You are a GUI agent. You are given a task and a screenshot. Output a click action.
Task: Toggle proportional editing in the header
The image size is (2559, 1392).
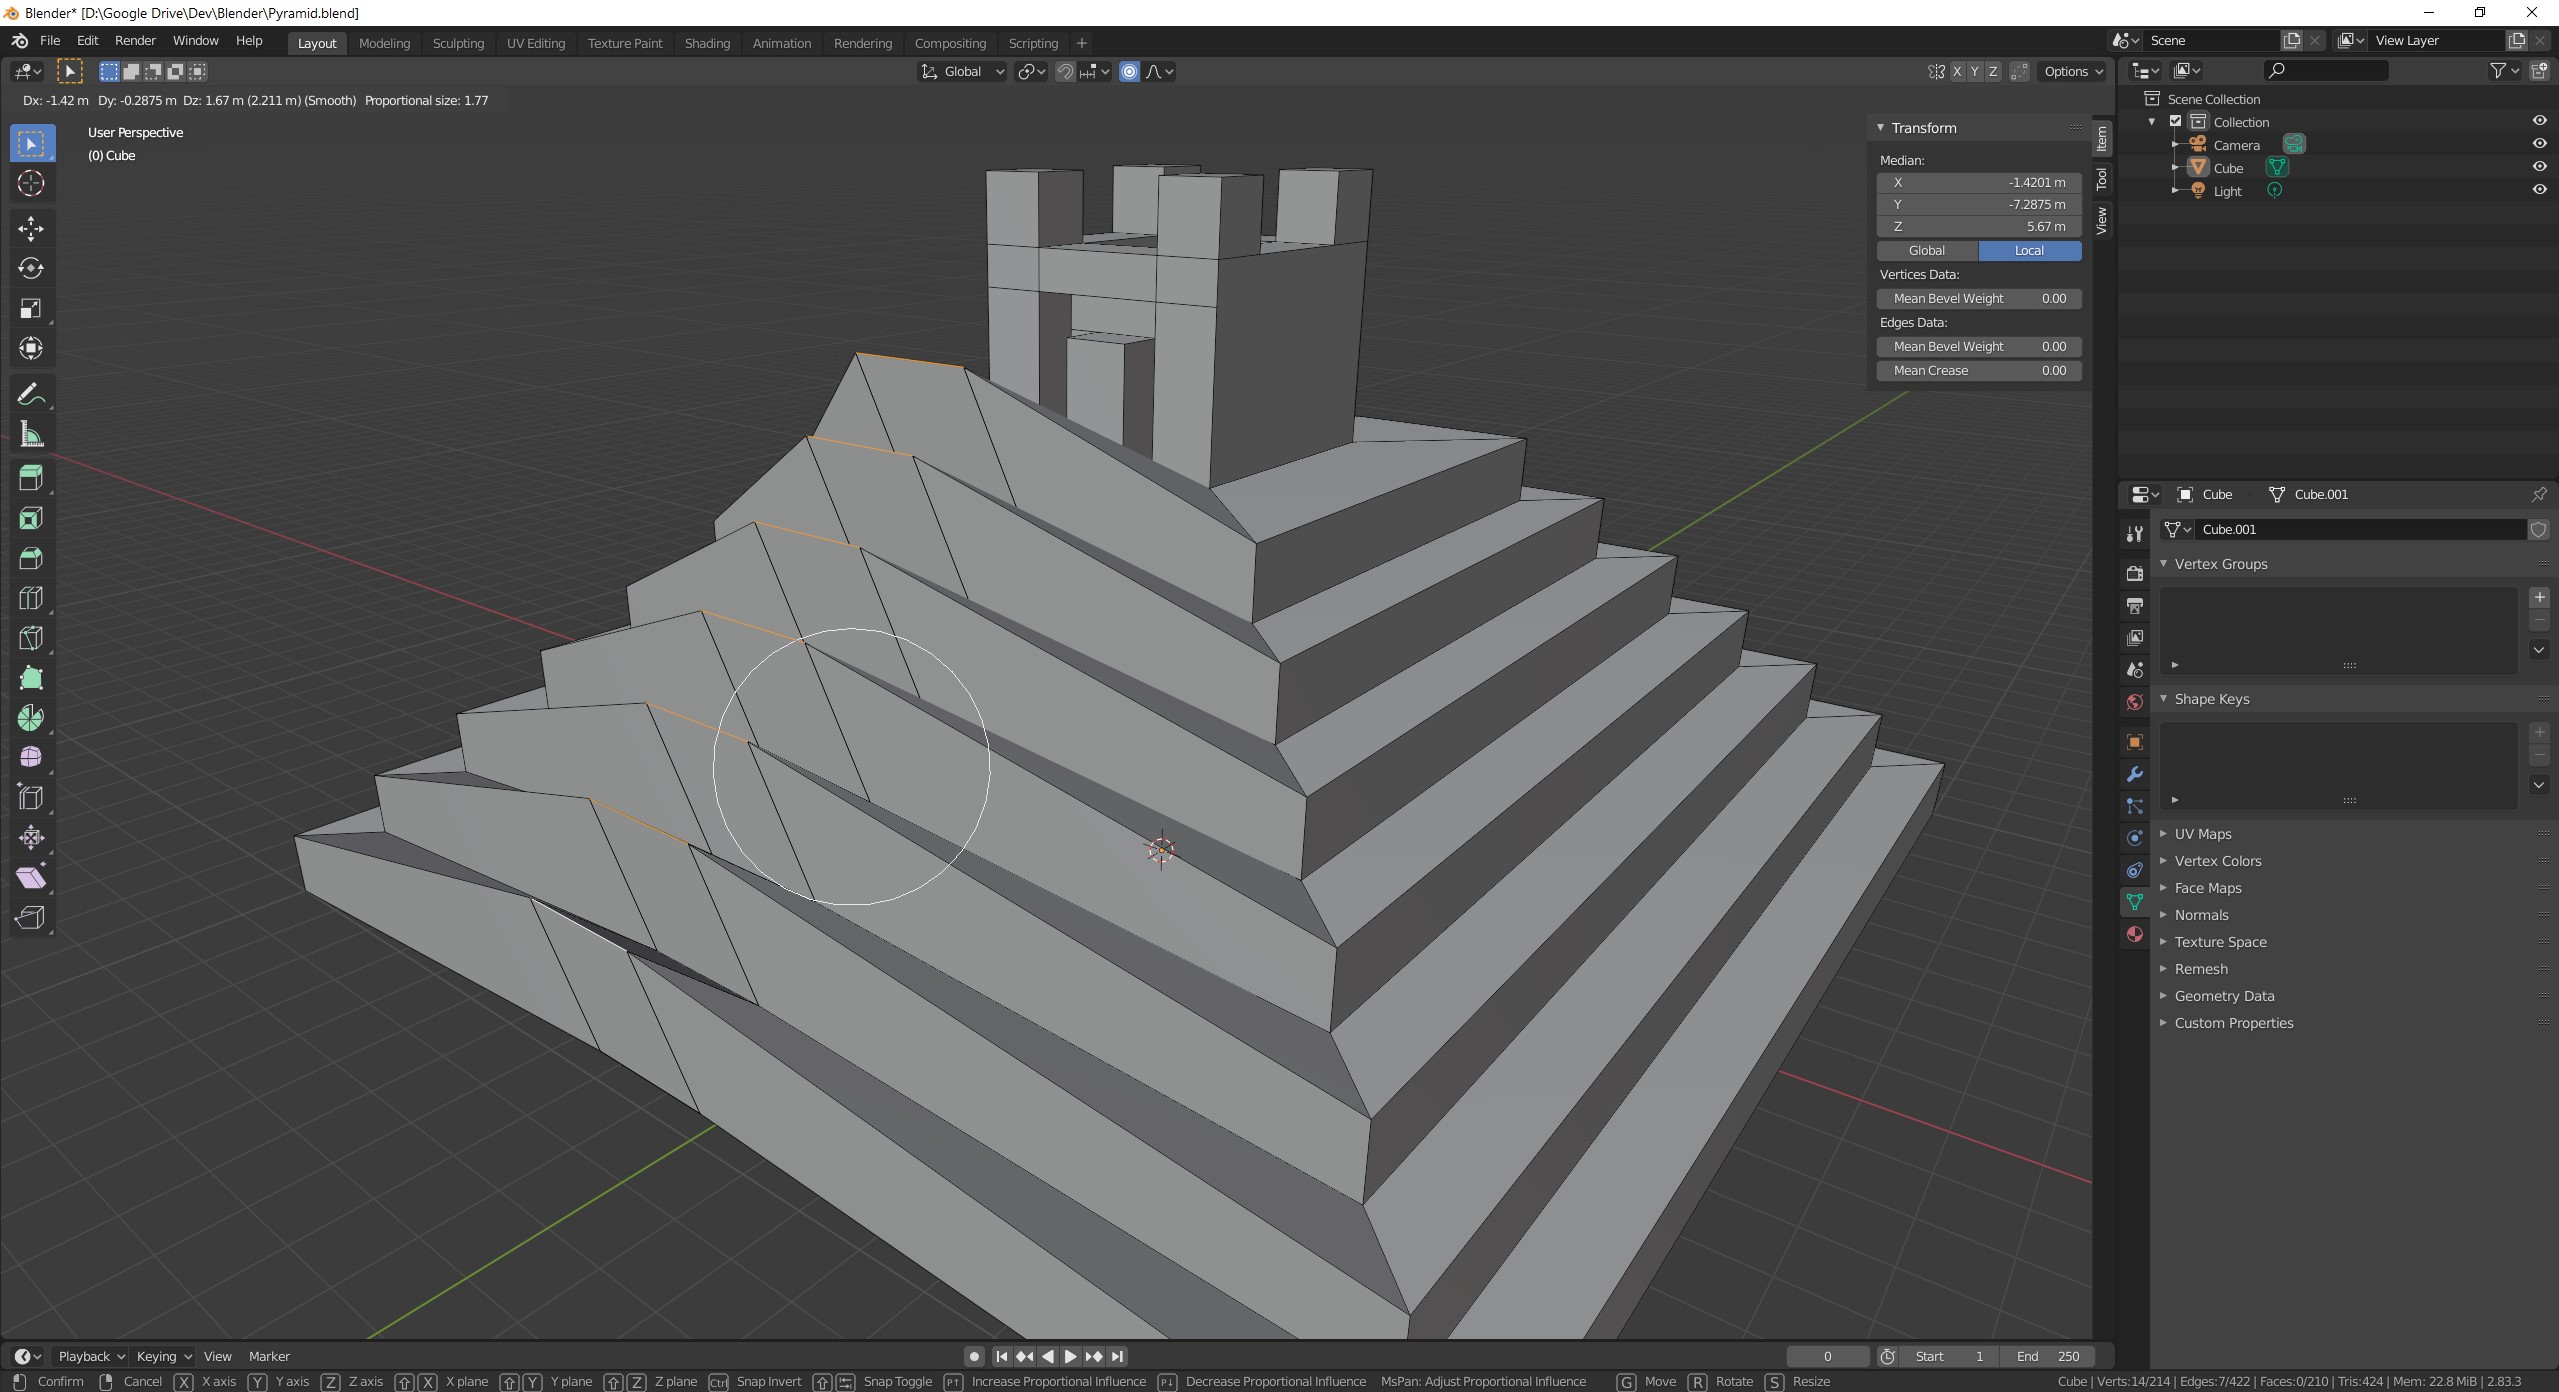pos(1129,71)
